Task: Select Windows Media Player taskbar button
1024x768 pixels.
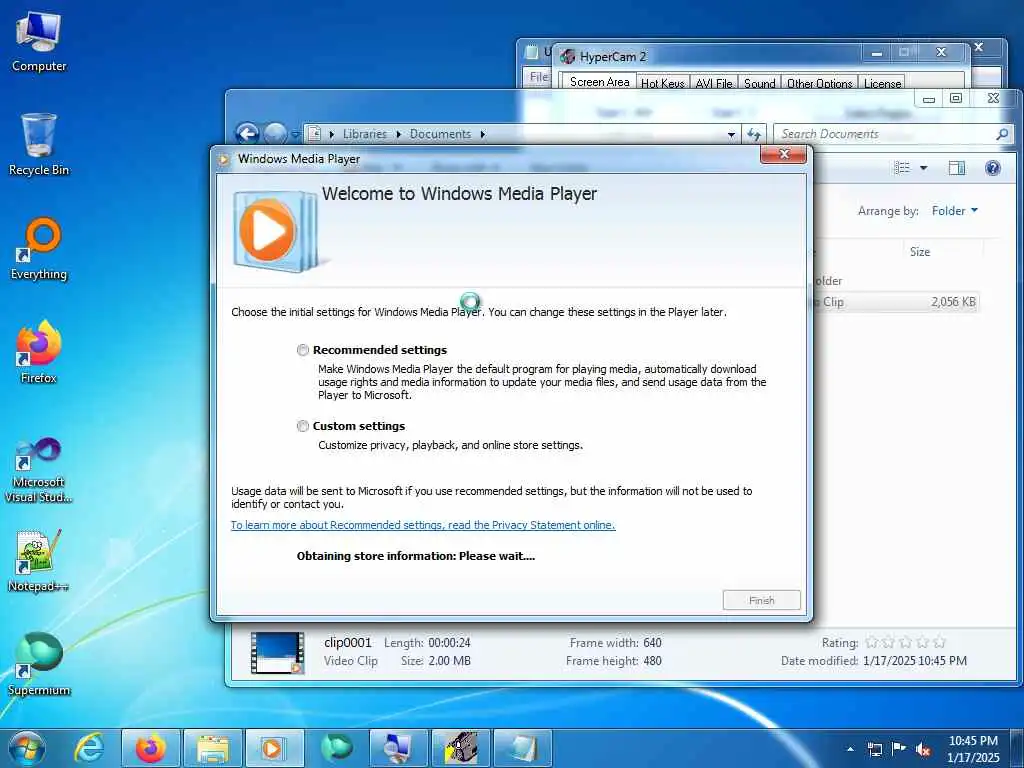Action: click(x=274, y=748)
